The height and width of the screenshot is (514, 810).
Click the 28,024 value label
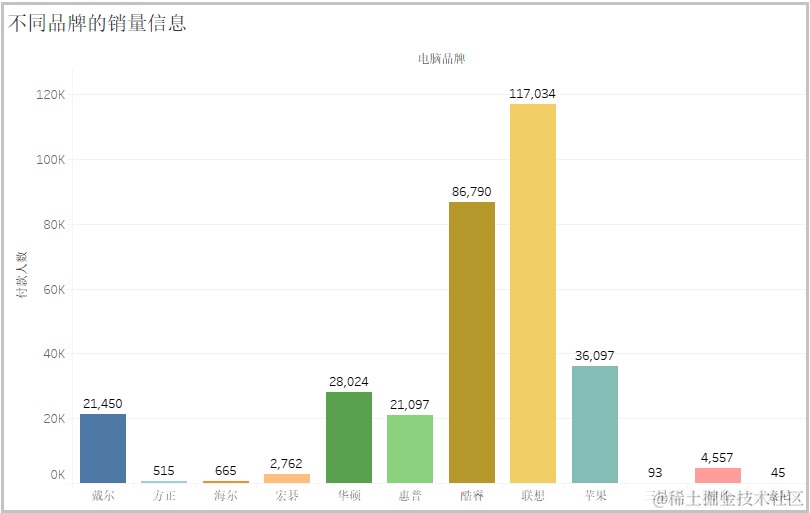349,382
